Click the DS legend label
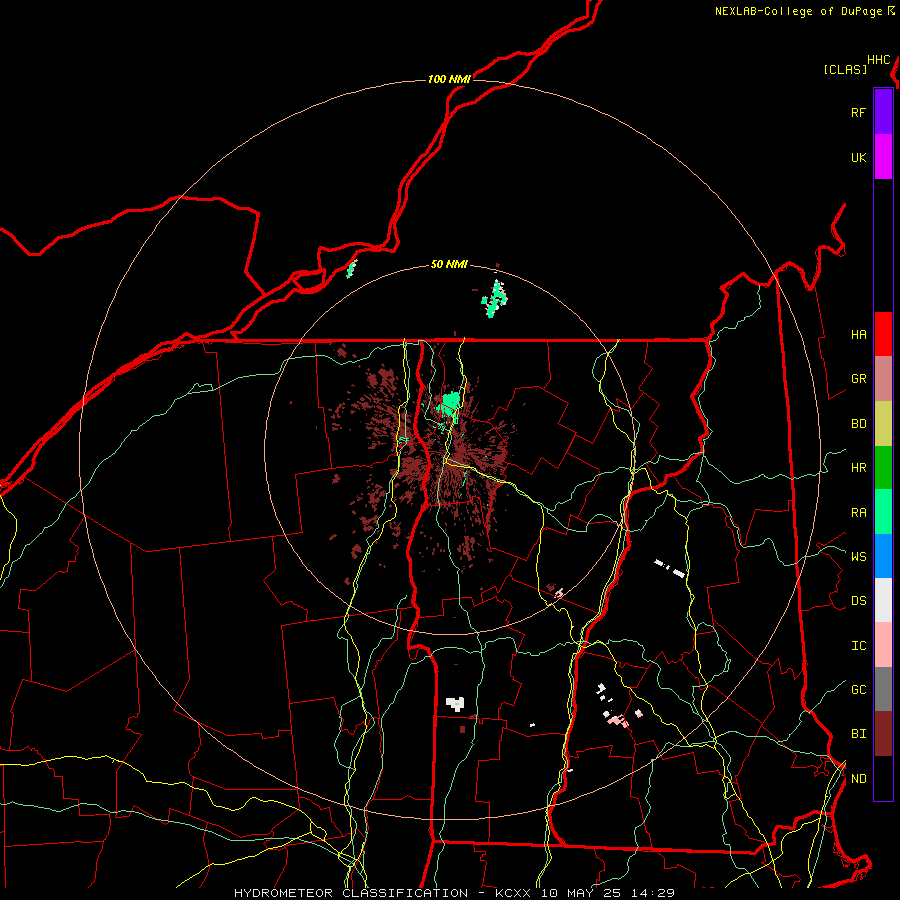This screenshot has height=900, width=900. (858, 600)
